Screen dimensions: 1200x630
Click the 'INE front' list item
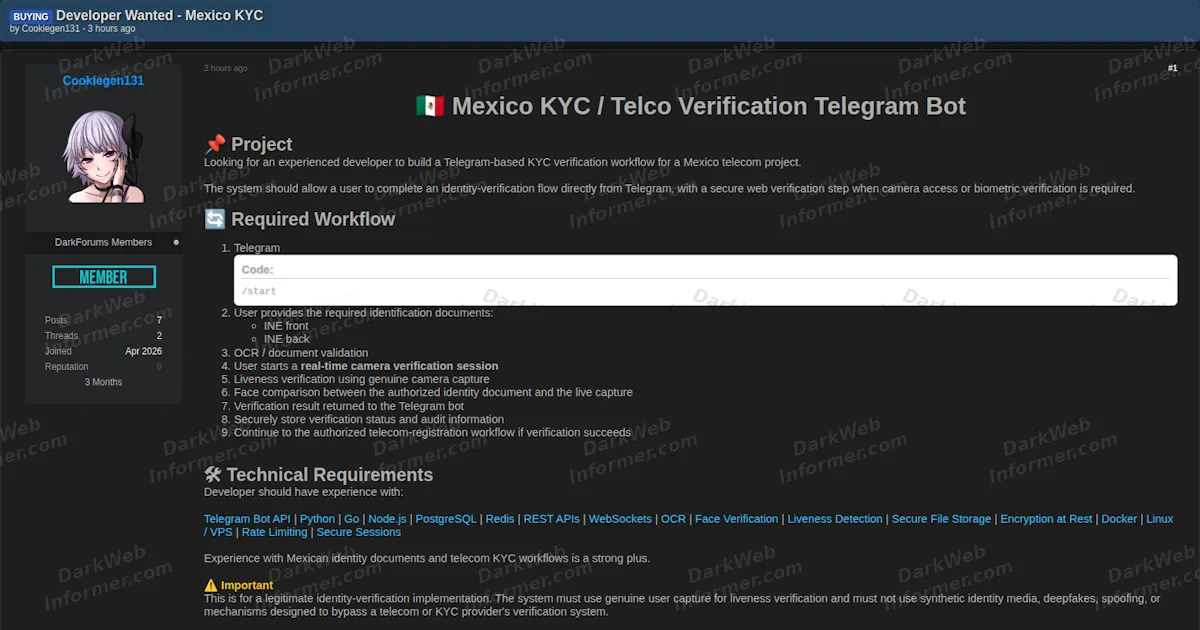click(286, 326)
